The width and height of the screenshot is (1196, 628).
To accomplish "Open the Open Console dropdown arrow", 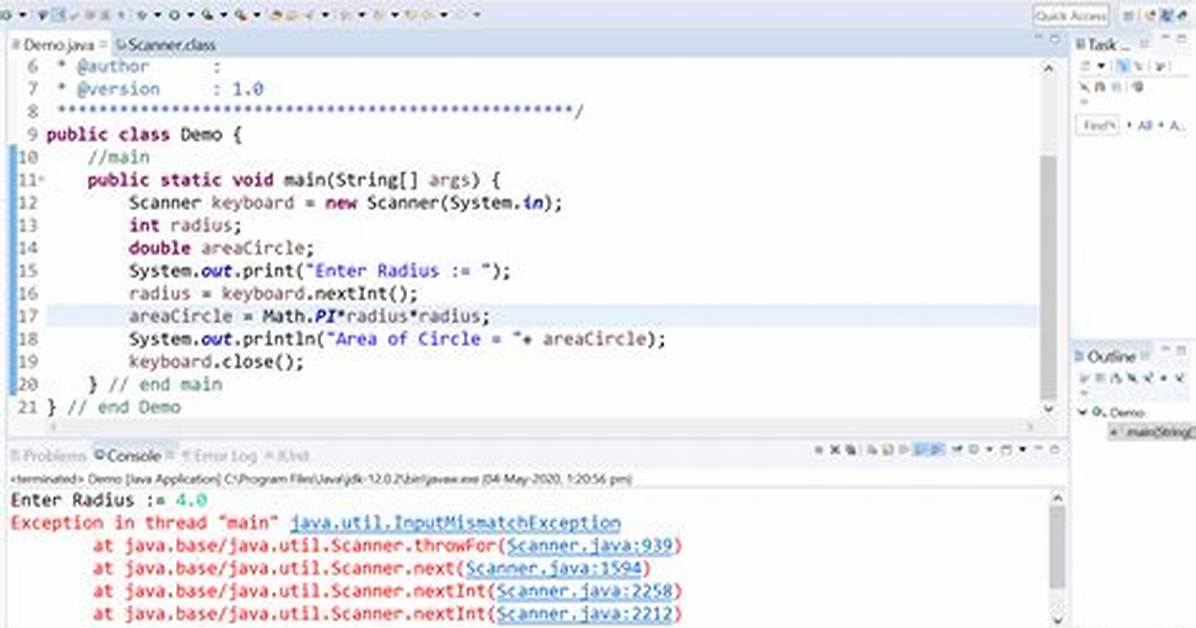I will pos(1022,449).
